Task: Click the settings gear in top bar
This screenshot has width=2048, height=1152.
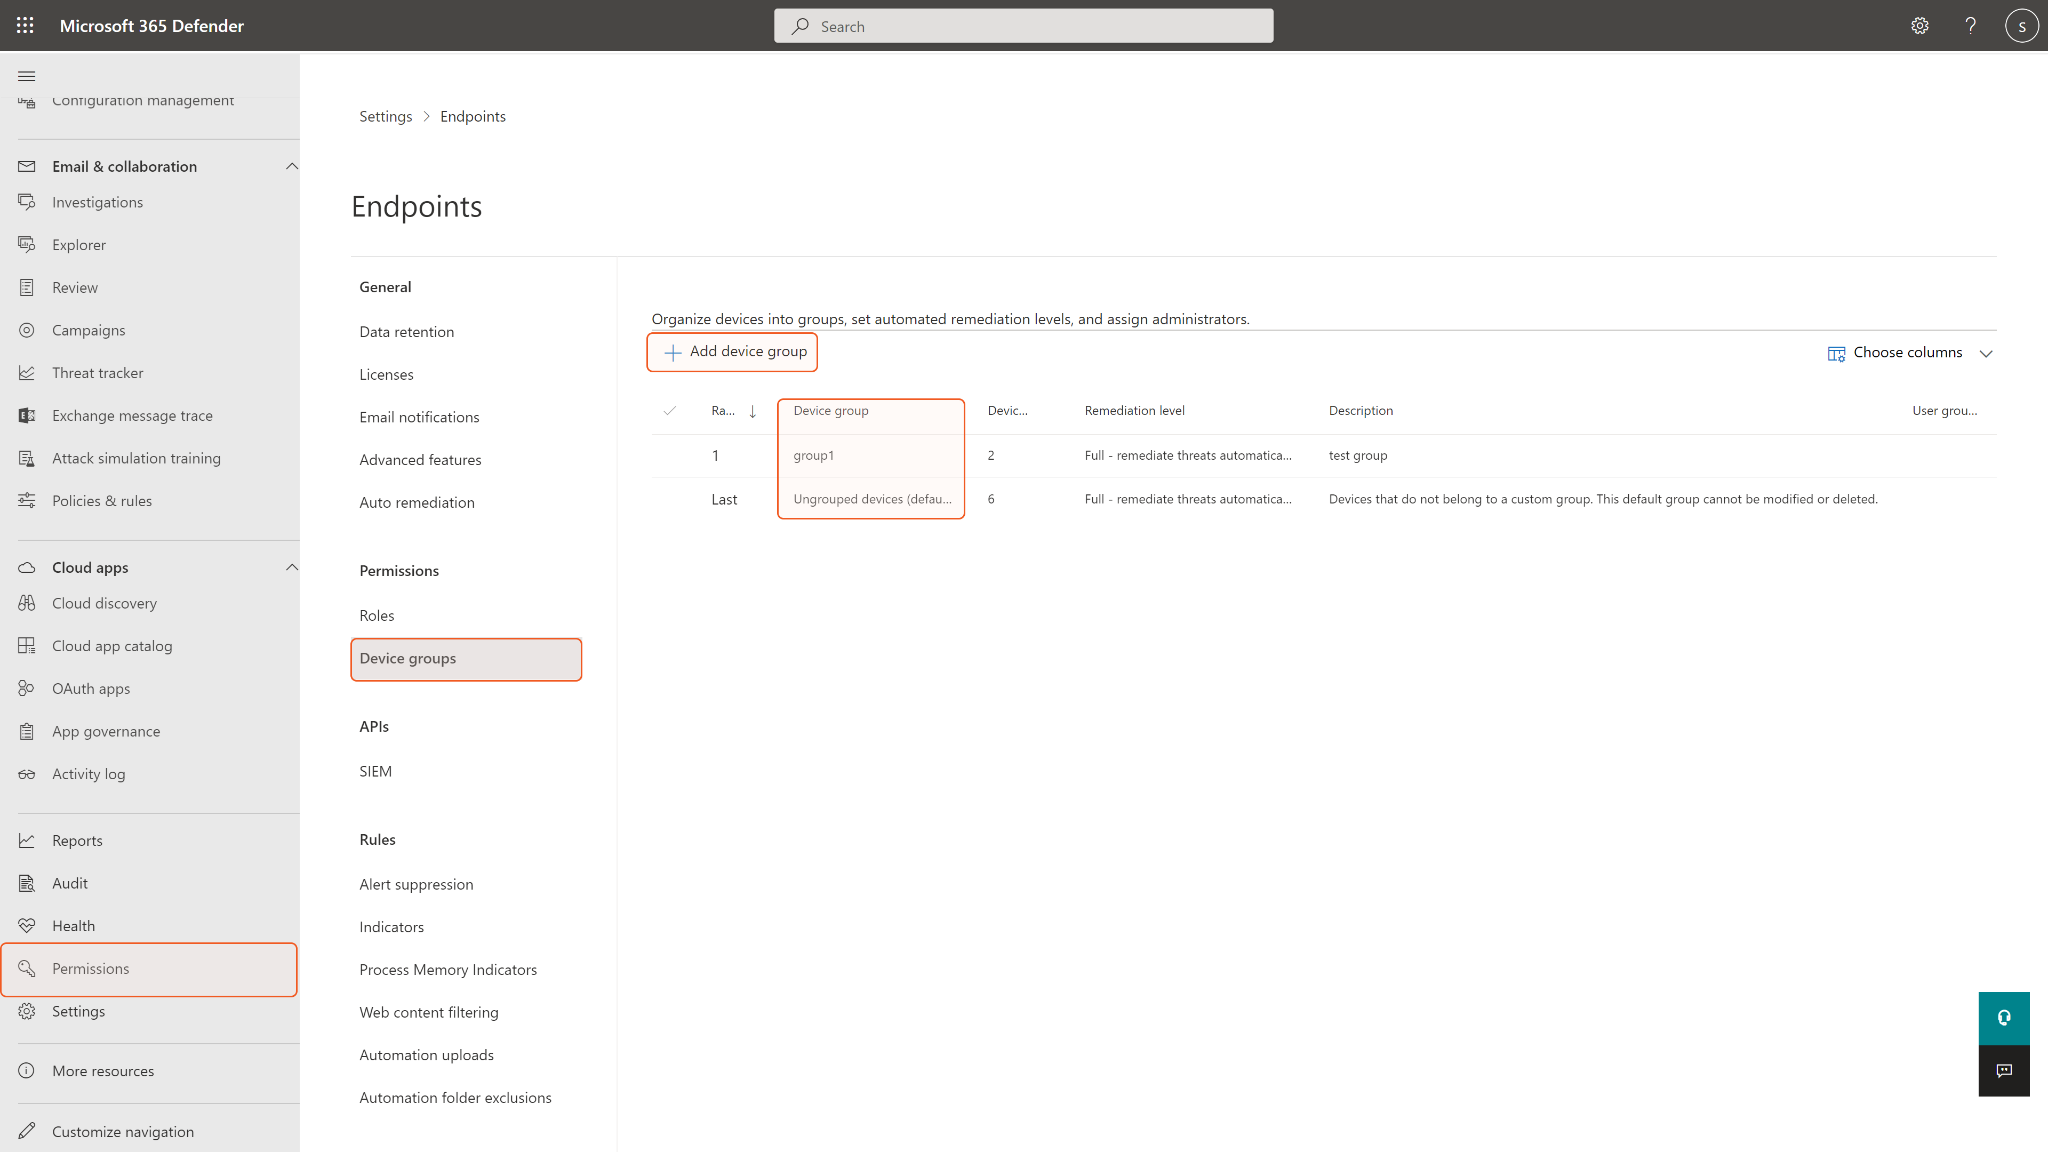Action: click(1919, 26)
